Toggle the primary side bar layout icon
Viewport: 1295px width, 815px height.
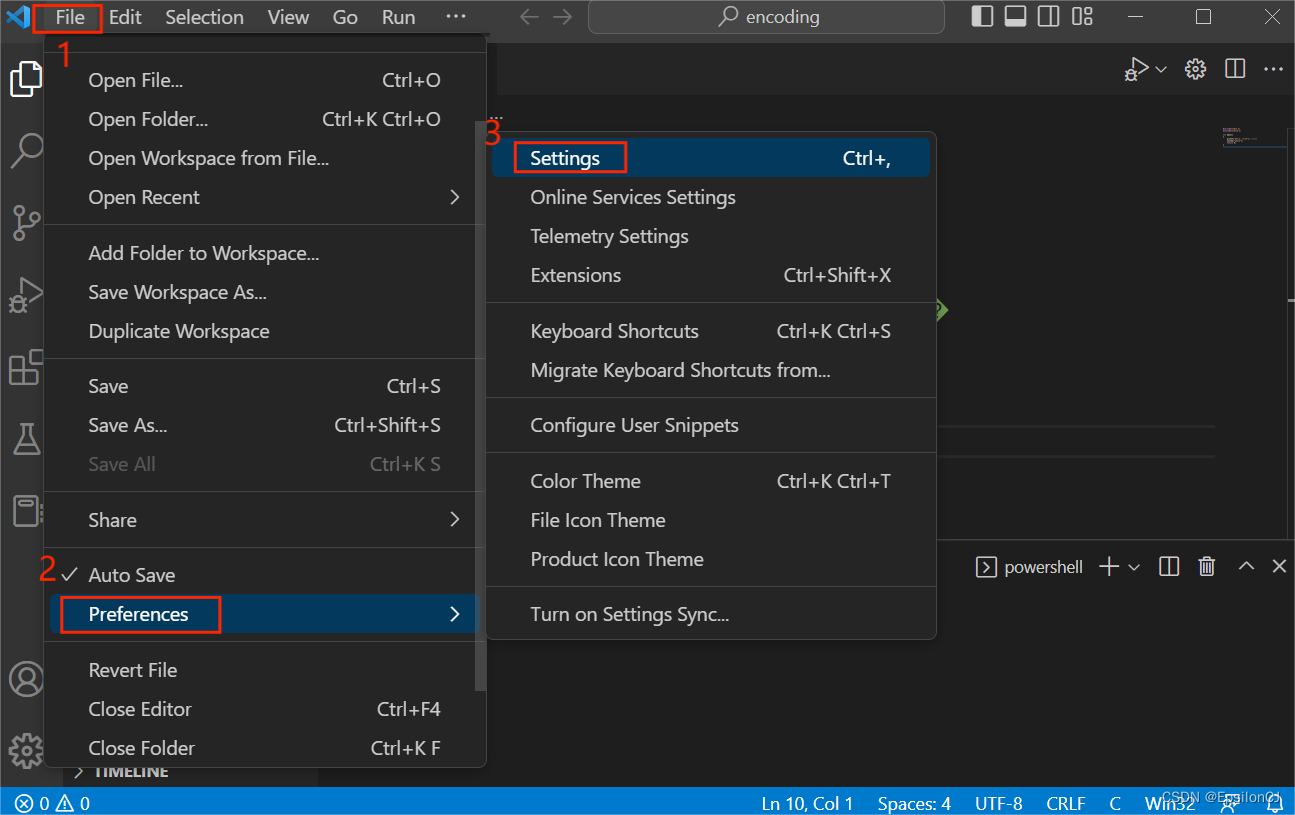(x=983, y=16)
